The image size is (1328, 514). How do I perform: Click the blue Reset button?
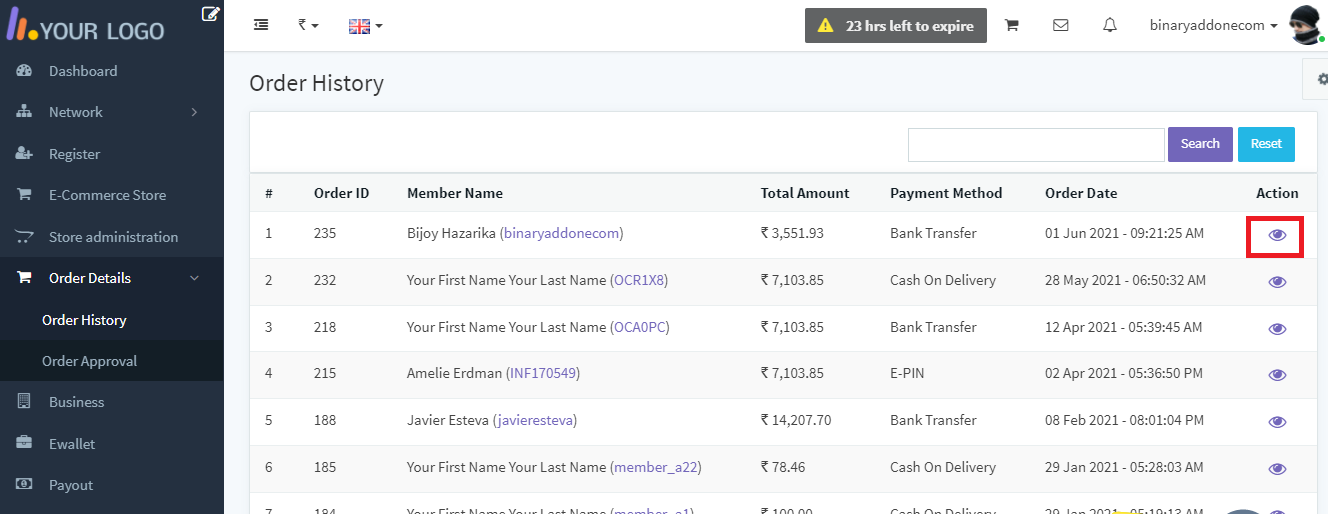click(1266, 144)
